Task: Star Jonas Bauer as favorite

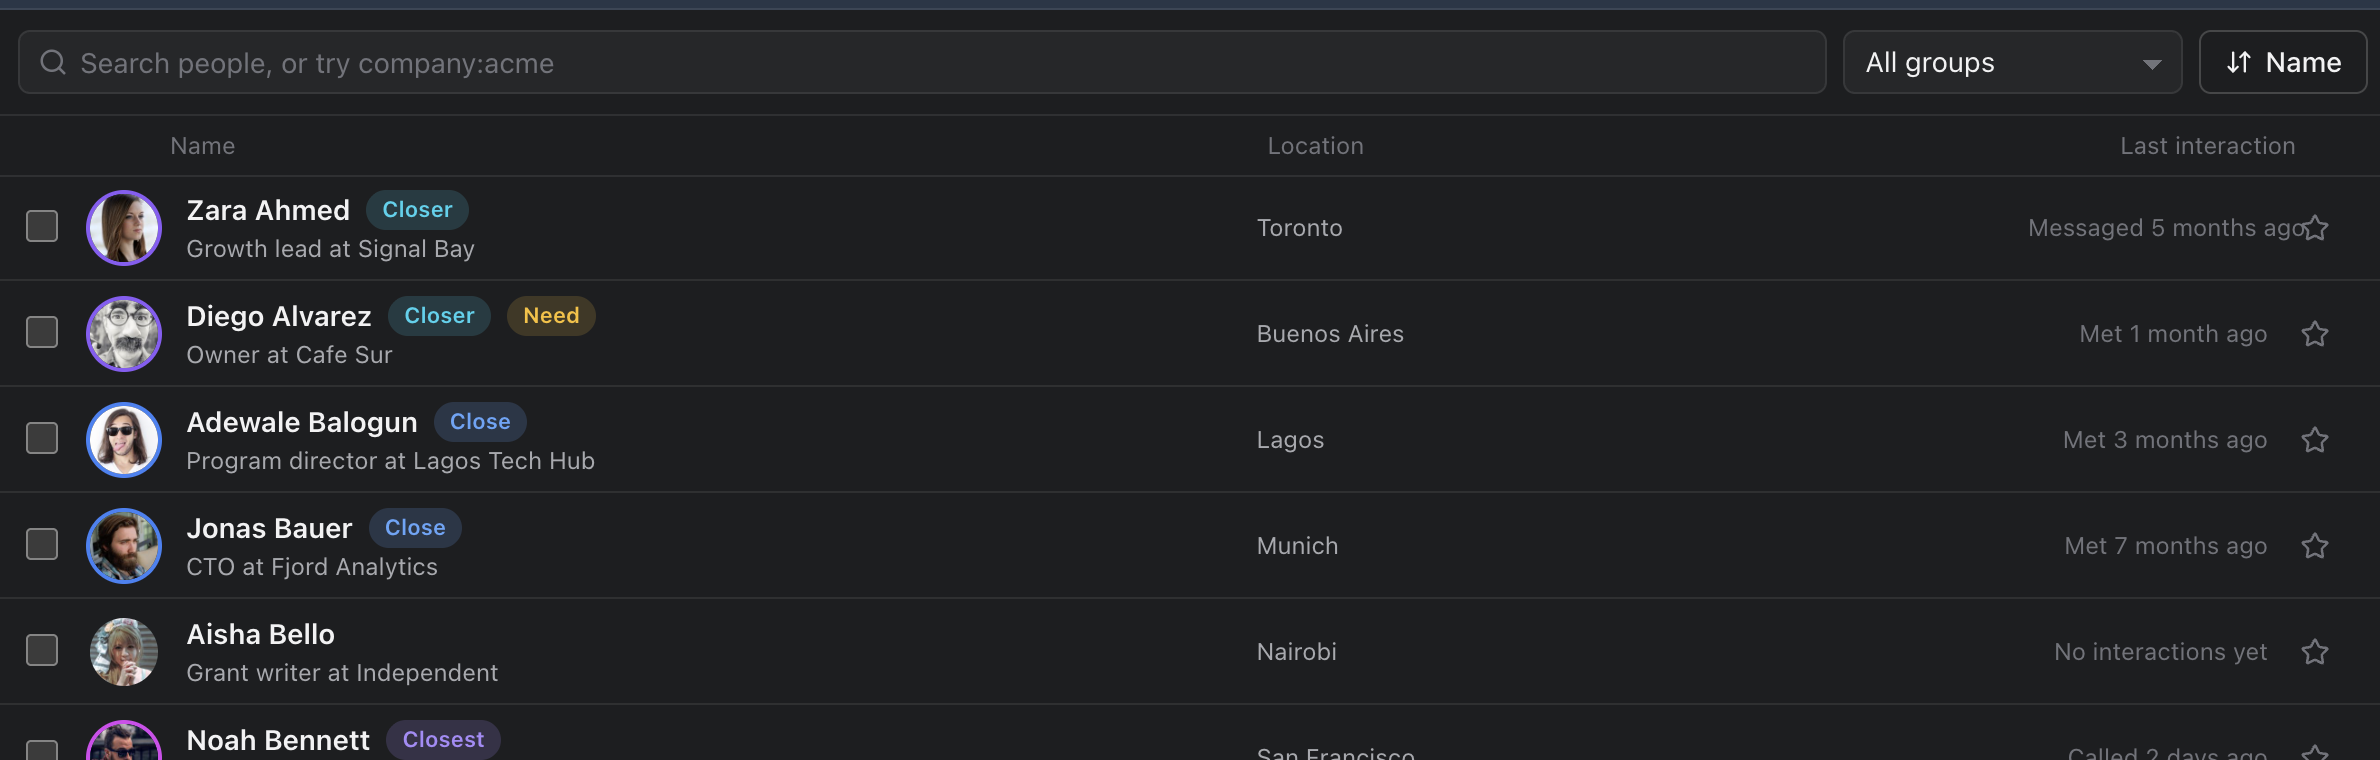Action: 2315,546
